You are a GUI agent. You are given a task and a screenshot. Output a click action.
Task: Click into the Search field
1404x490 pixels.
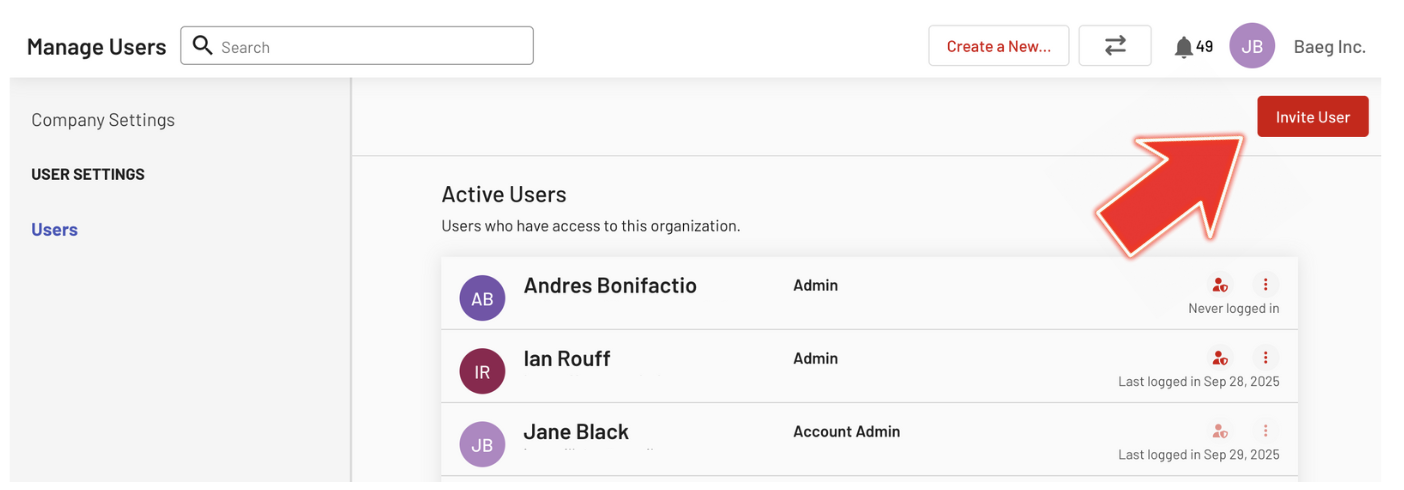[370, 47]
